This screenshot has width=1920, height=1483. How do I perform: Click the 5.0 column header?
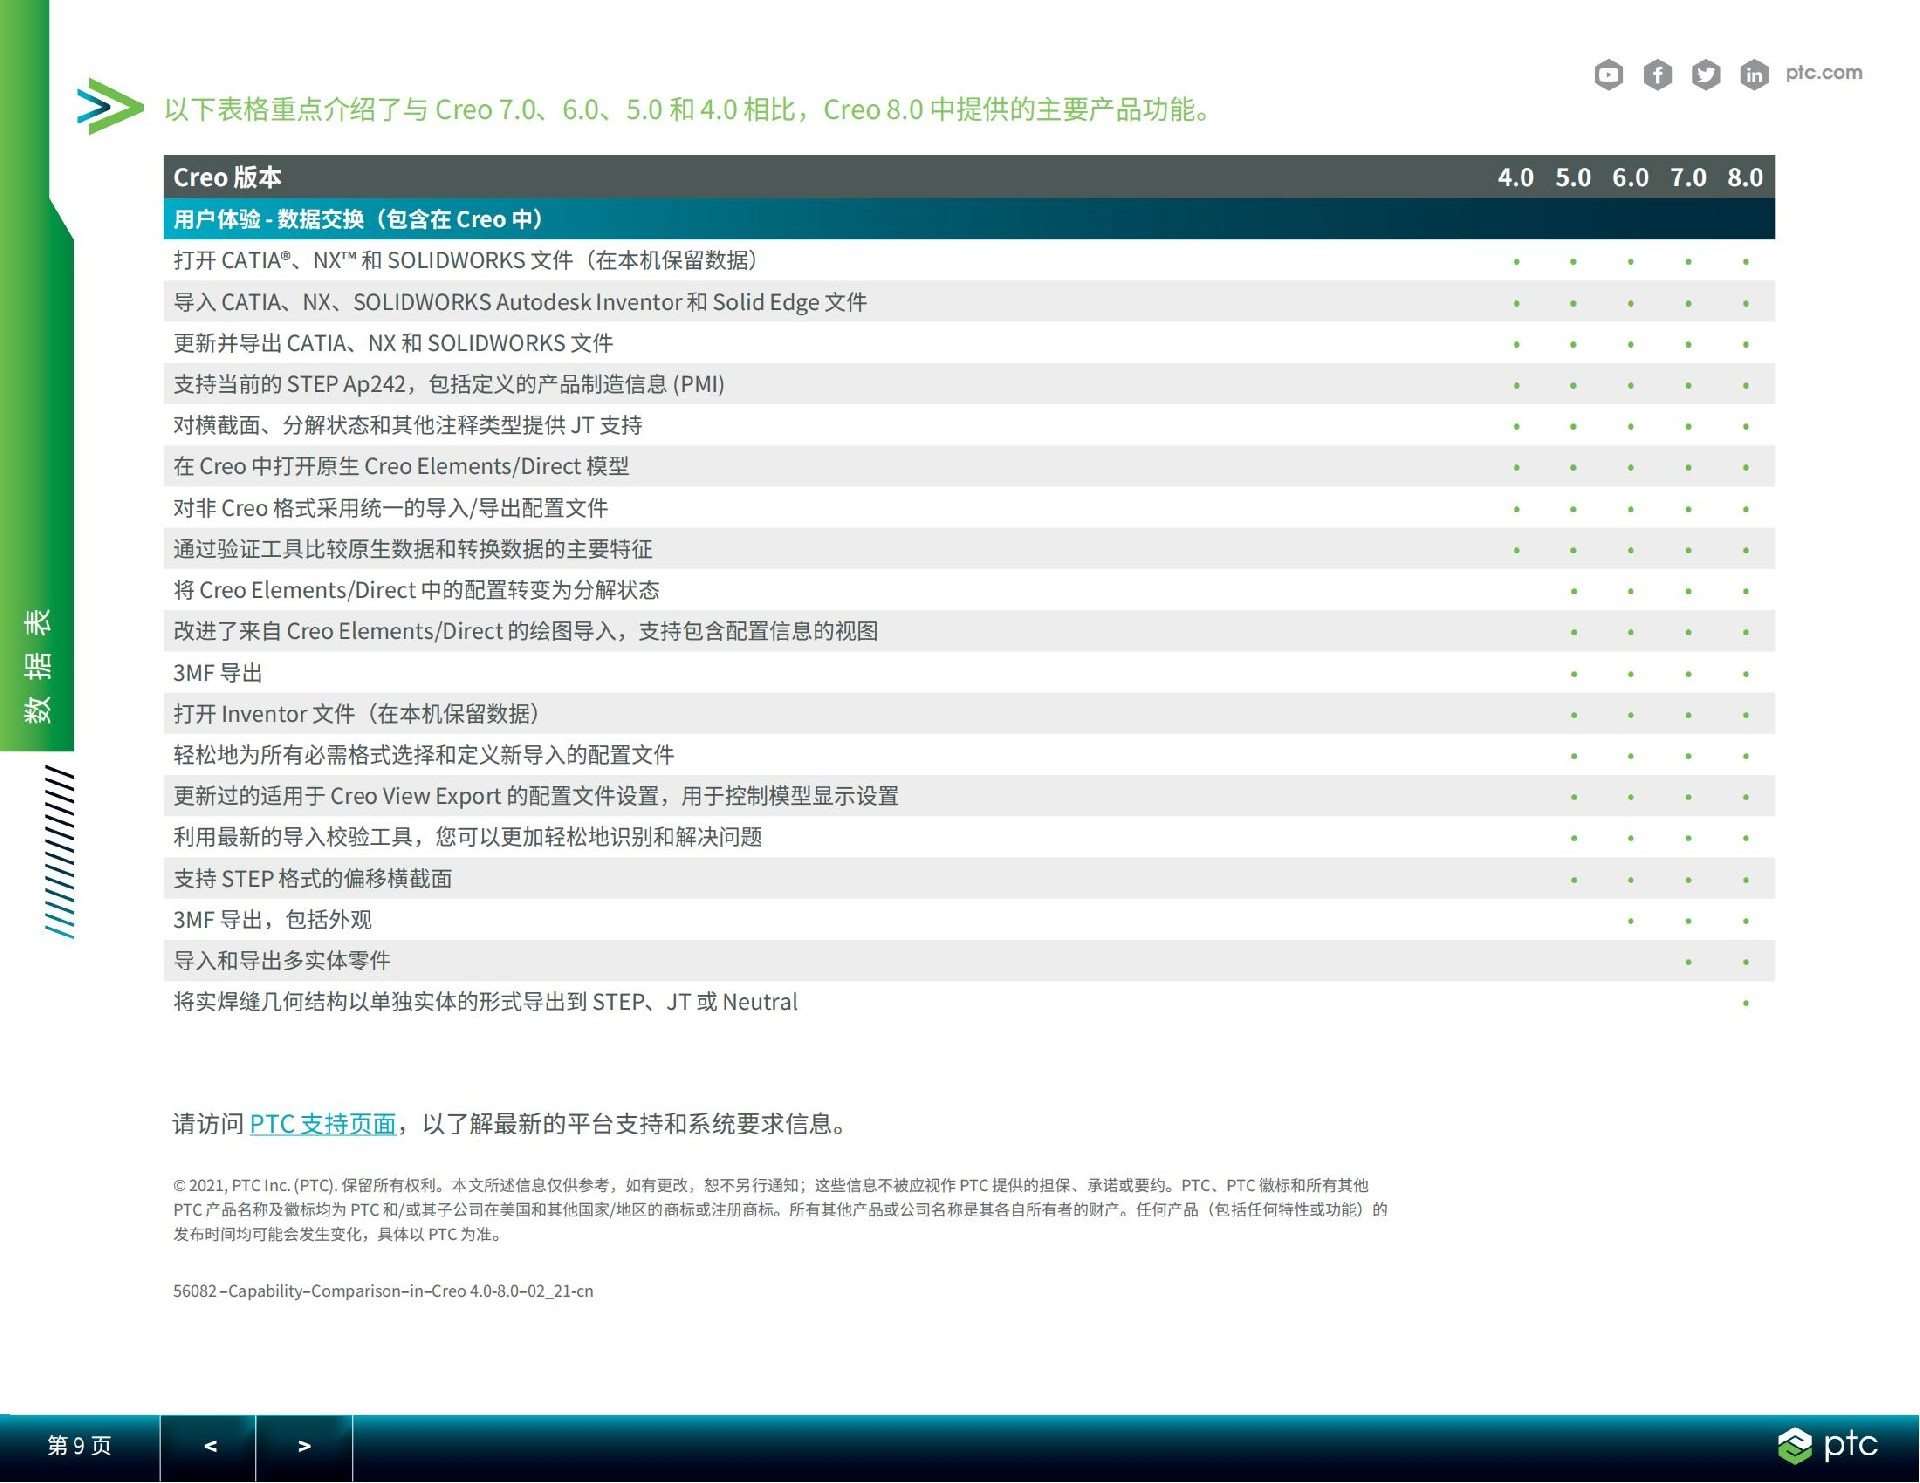(1573, 178)
